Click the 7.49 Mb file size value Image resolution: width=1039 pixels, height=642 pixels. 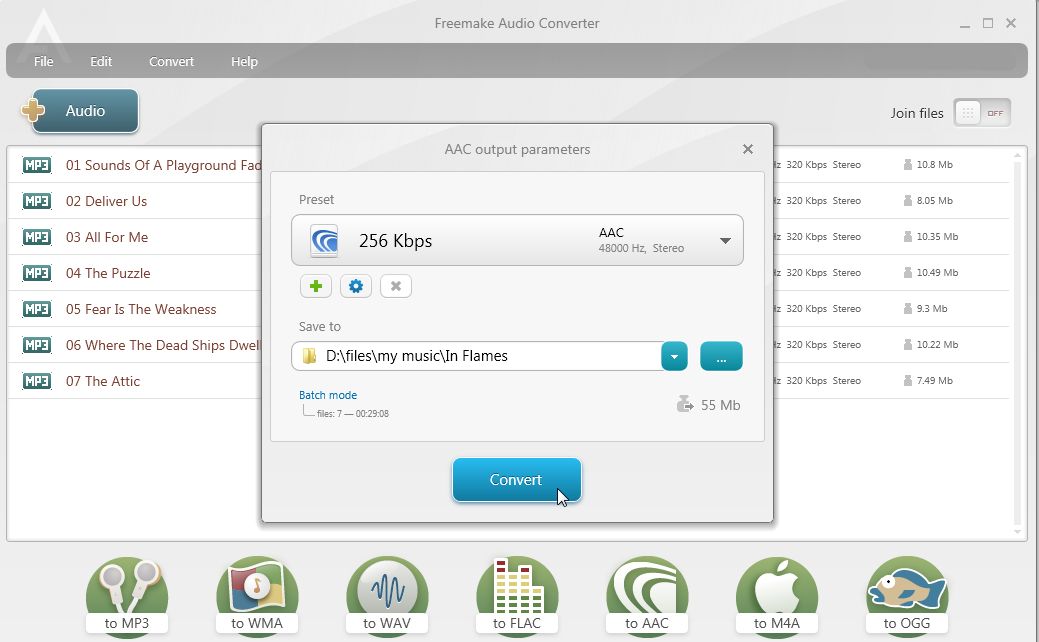934,381
